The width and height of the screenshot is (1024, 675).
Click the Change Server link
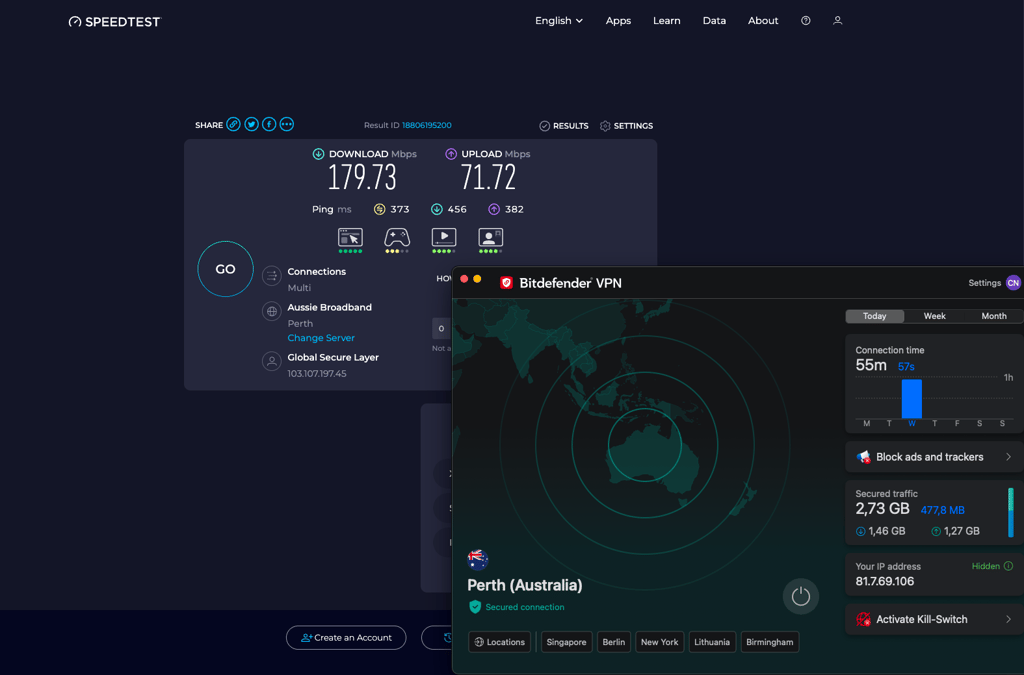(x=321, y=338)
